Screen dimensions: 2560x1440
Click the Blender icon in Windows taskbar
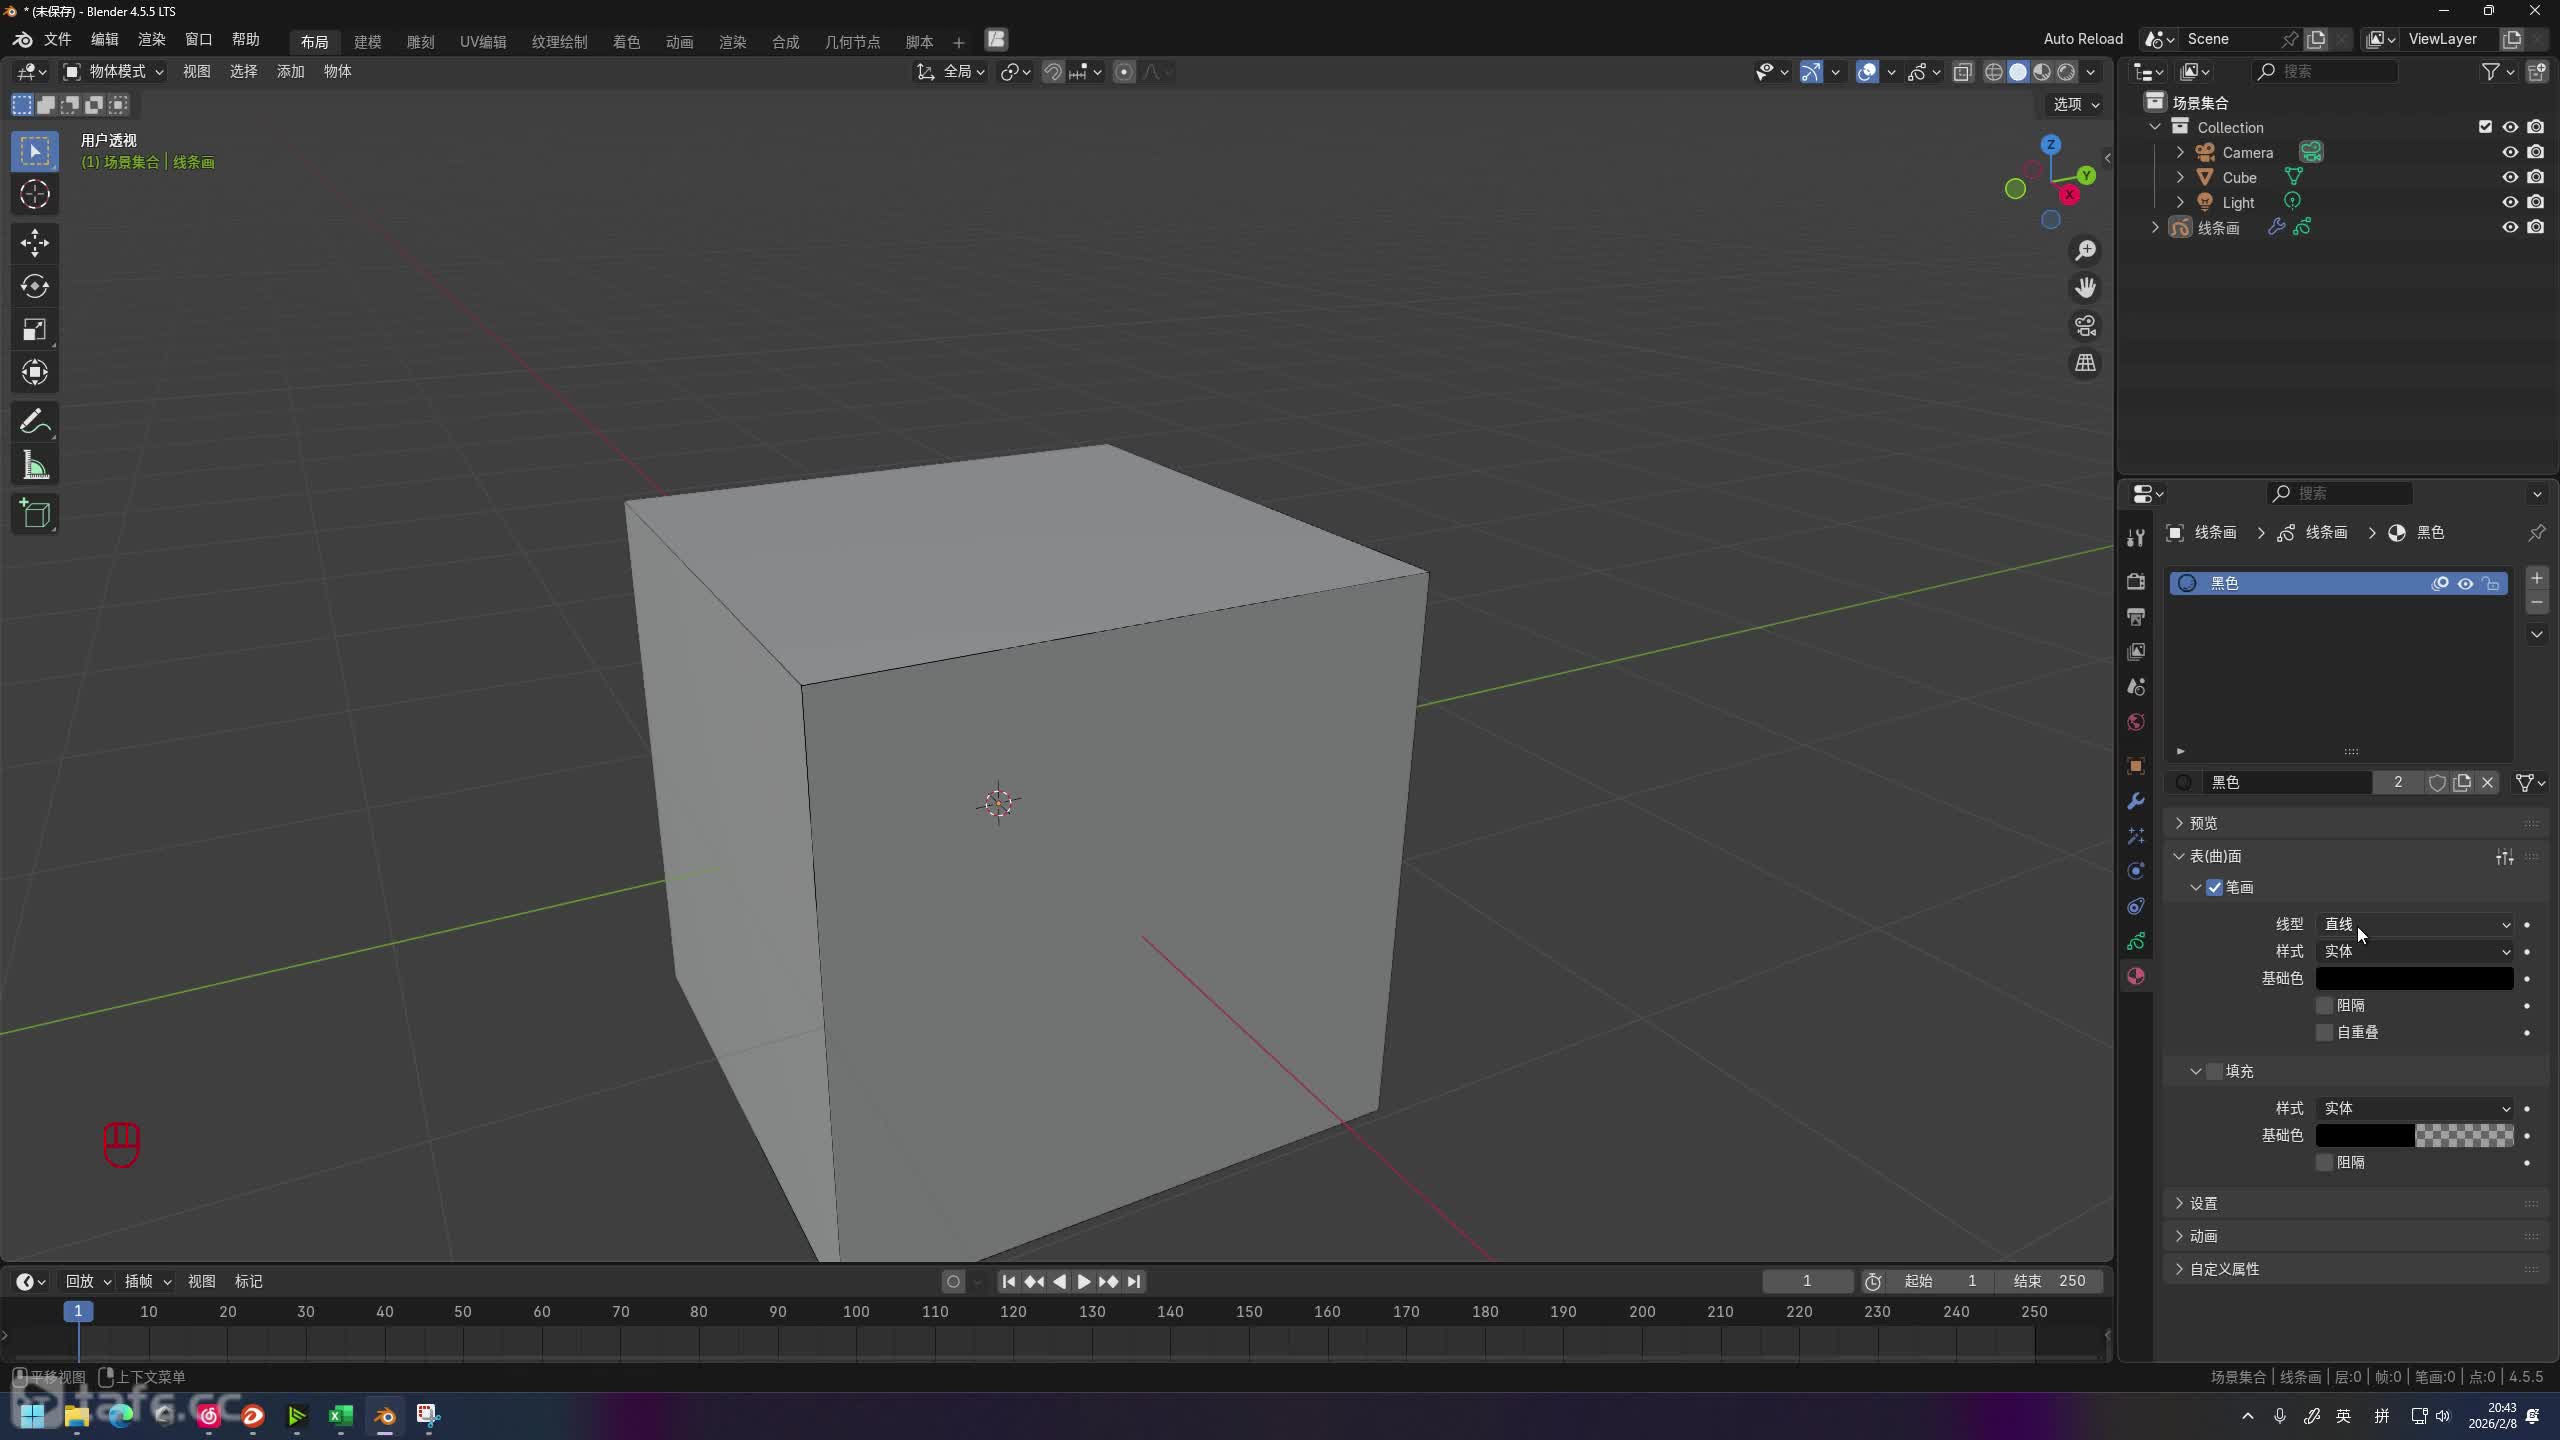coord(385,1415)
